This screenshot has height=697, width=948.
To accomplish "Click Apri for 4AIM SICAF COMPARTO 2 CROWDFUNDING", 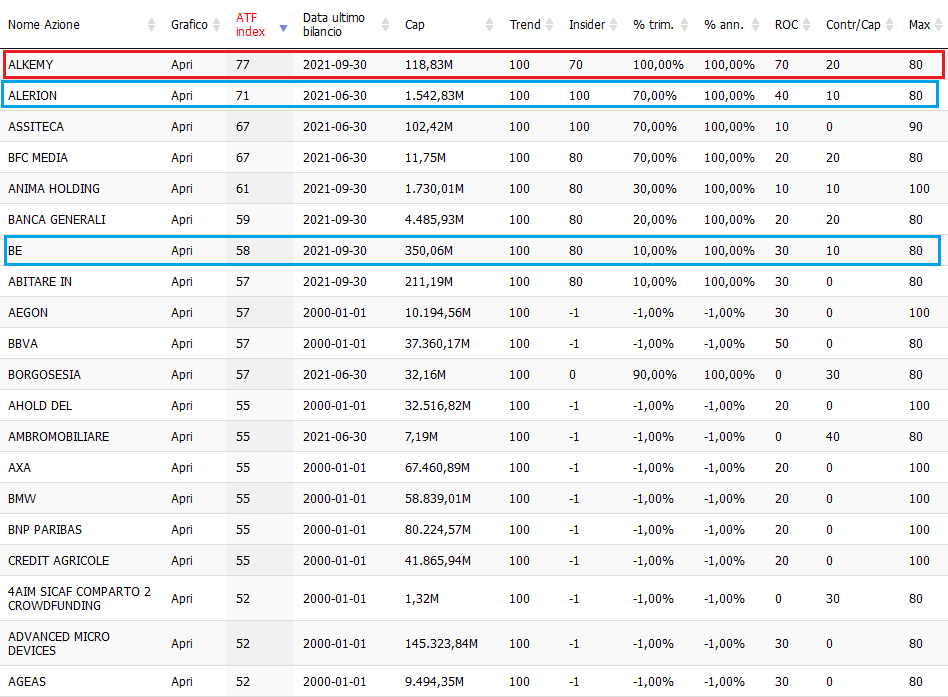I will pyautogui.click(x=182, y=598).
